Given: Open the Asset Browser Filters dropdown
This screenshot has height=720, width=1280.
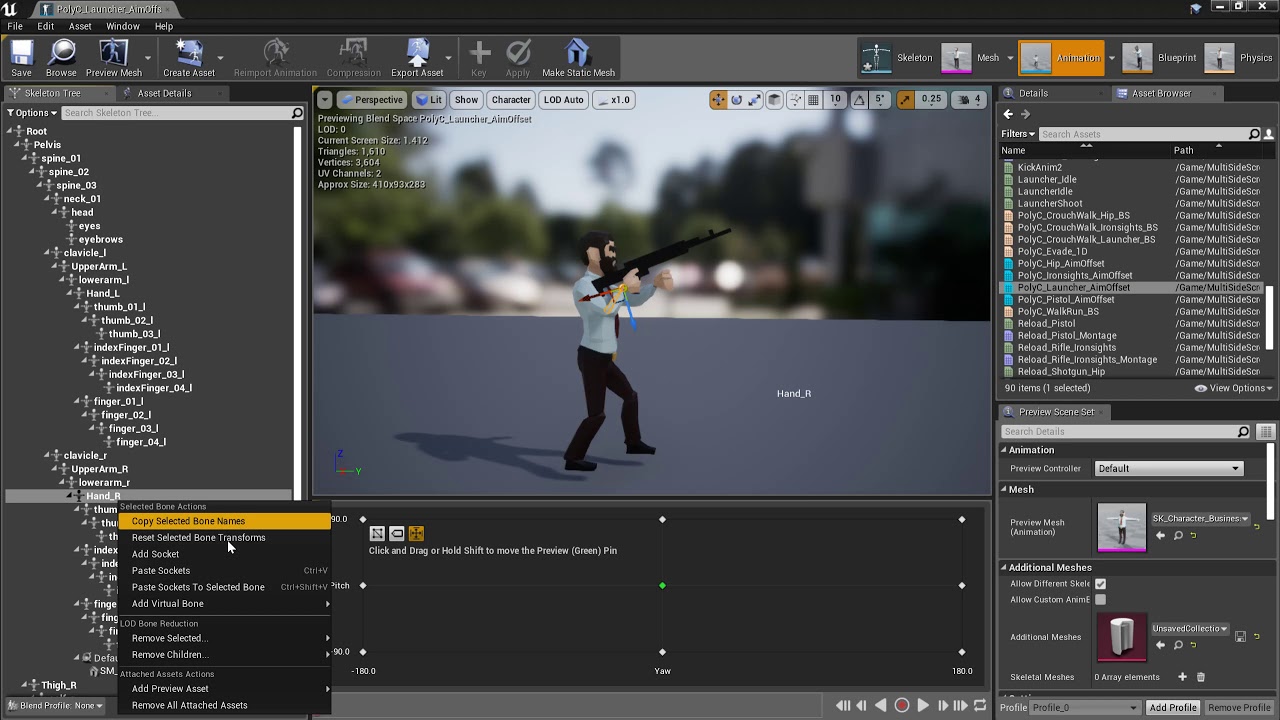Looking at the screenshot, I should pyautogui.click(x=1018, y=134).
